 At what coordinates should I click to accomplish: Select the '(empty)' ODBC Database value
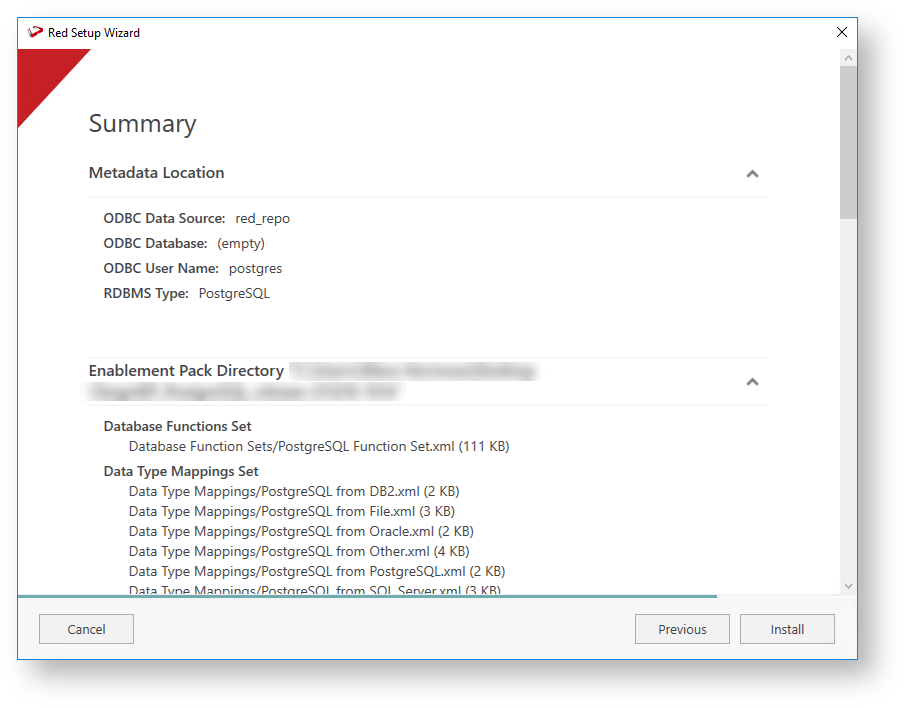click(241, 243)
